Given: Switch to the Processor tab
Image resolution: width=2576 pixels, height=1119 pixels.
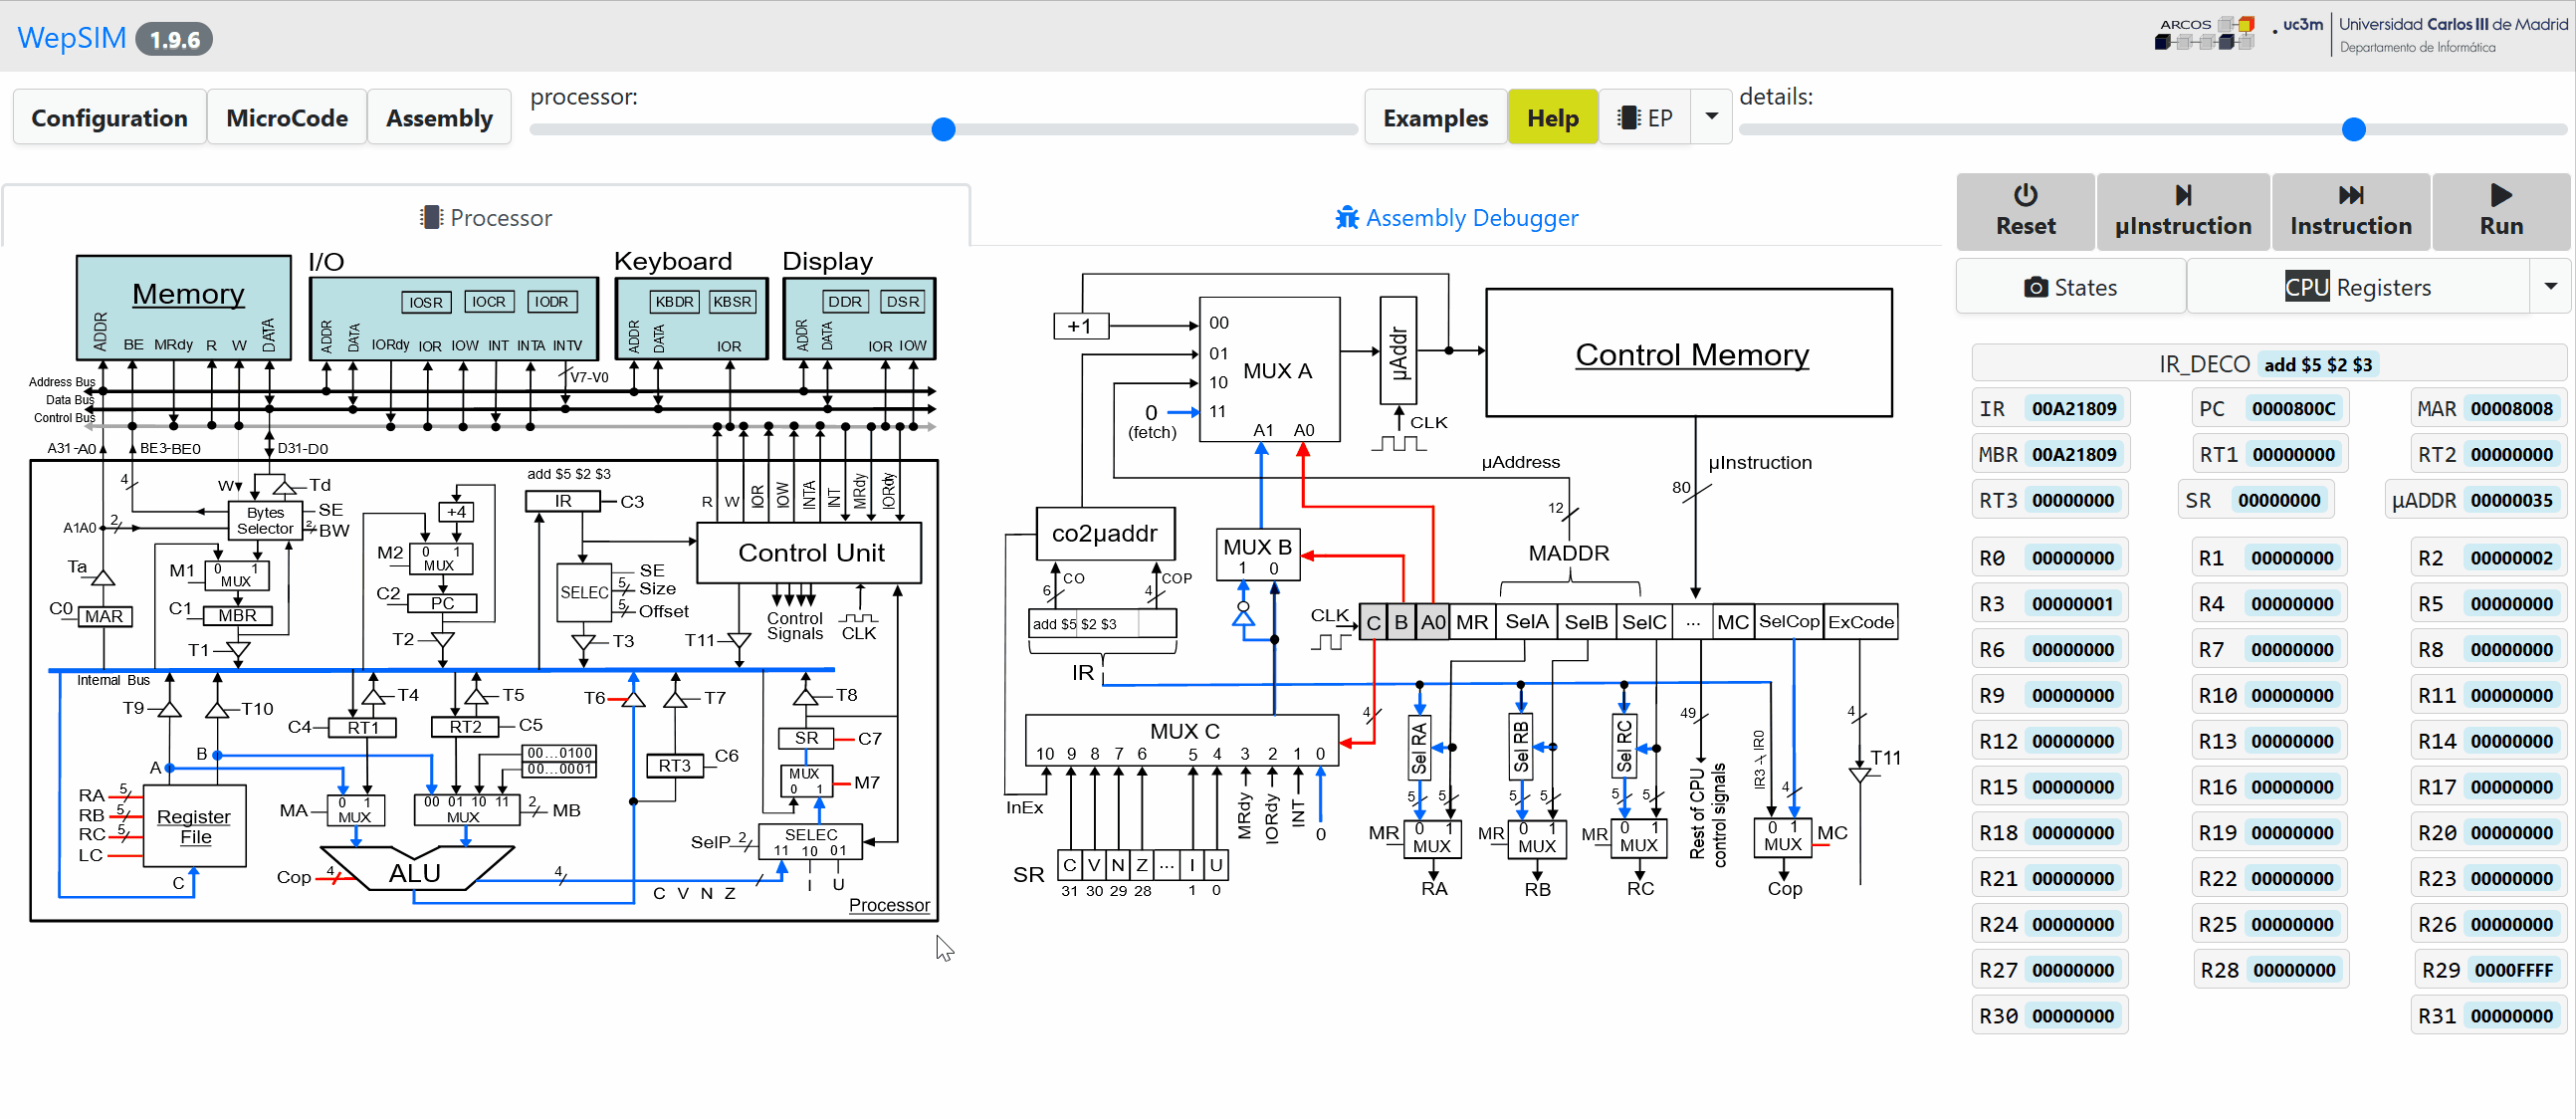Looking at the screenshot, I should [486, 217].
